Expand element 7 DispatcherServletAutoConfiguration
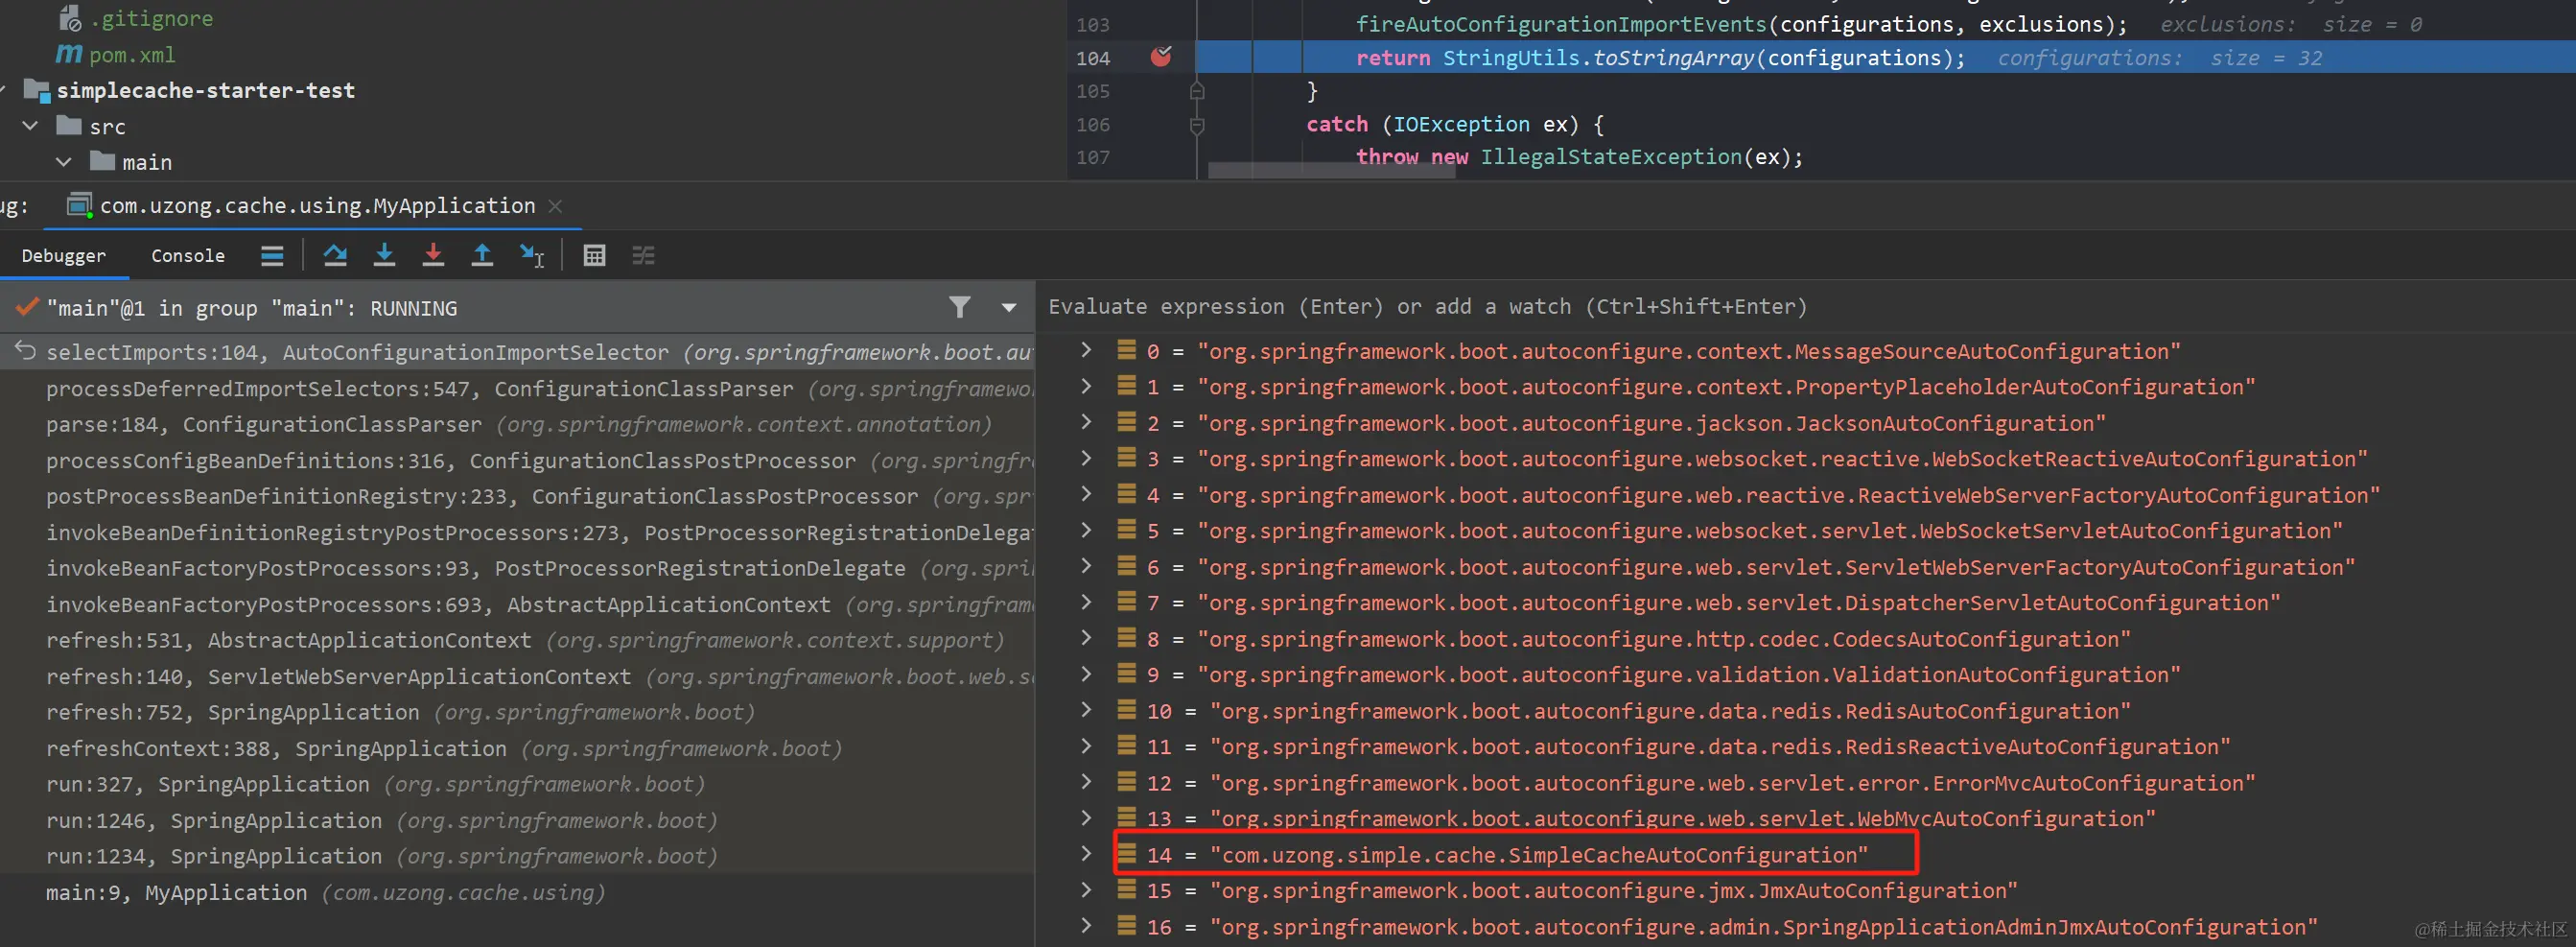This screenshot has width=2576, height=947. [1086, 602]
